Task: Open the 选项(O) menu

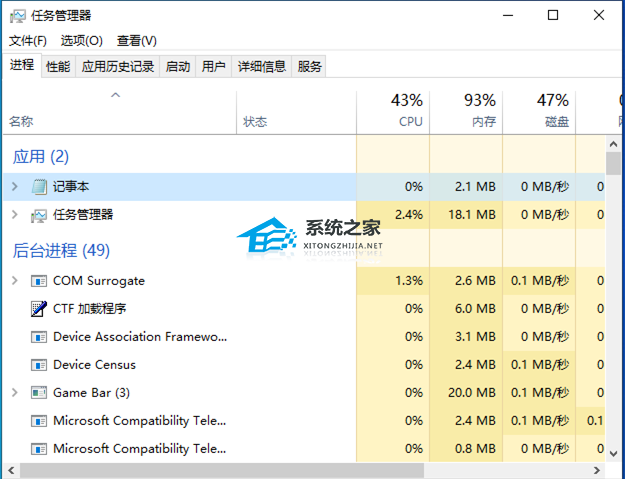Action: [x=81, y=40]
